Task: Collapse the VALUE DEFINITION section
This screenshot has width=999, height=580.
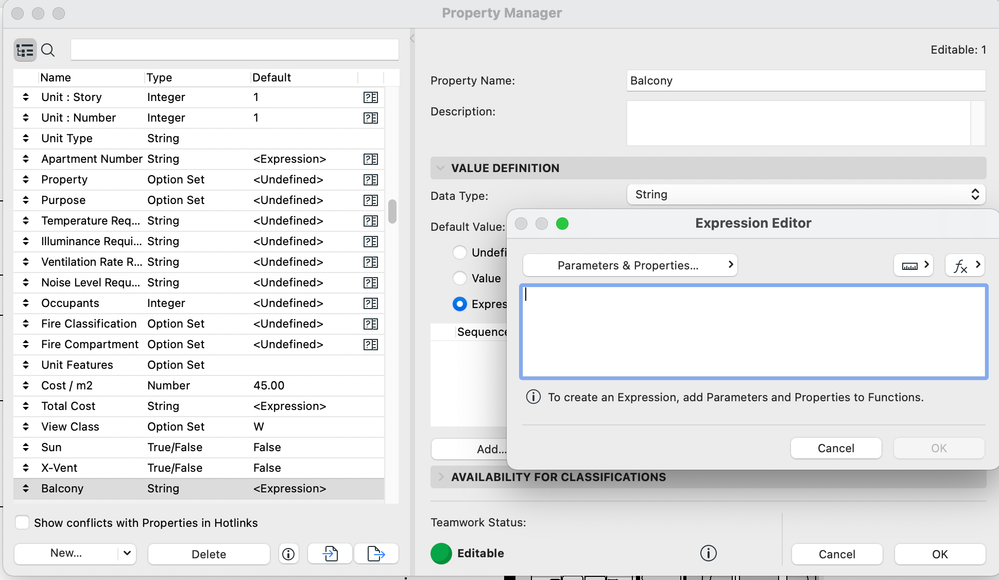Action: click(440, 168)
